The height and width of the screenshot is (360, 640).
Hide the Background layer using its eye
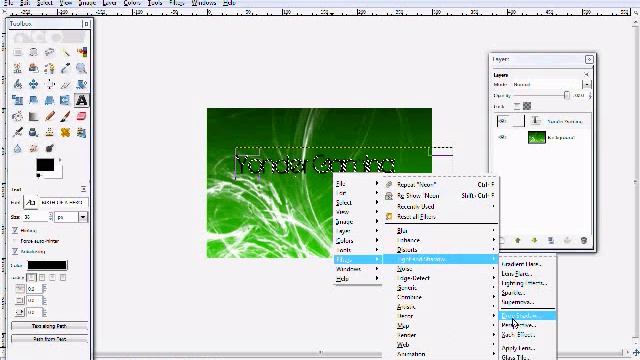[502, 138]
